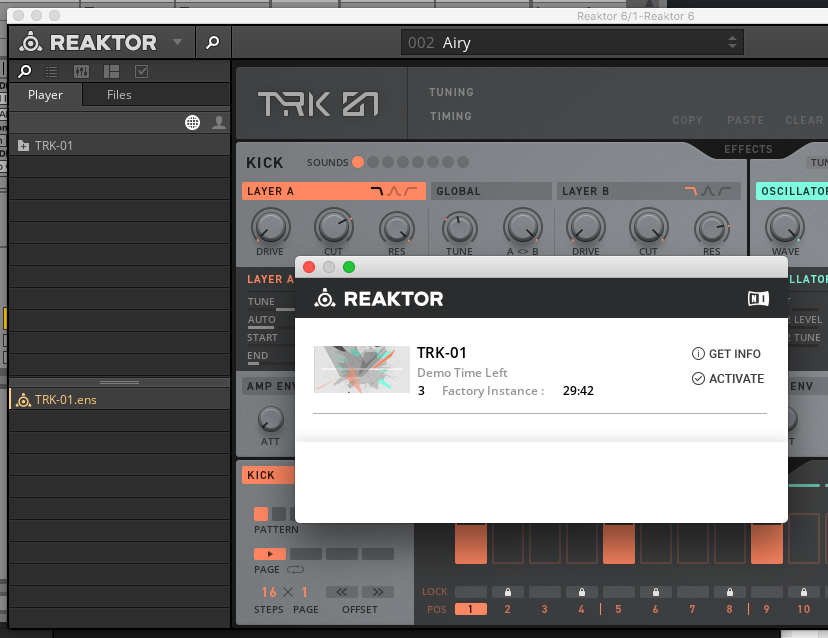Select the first orange pattern slot
The width and height of the screenshot is (828, 638).
261,514
